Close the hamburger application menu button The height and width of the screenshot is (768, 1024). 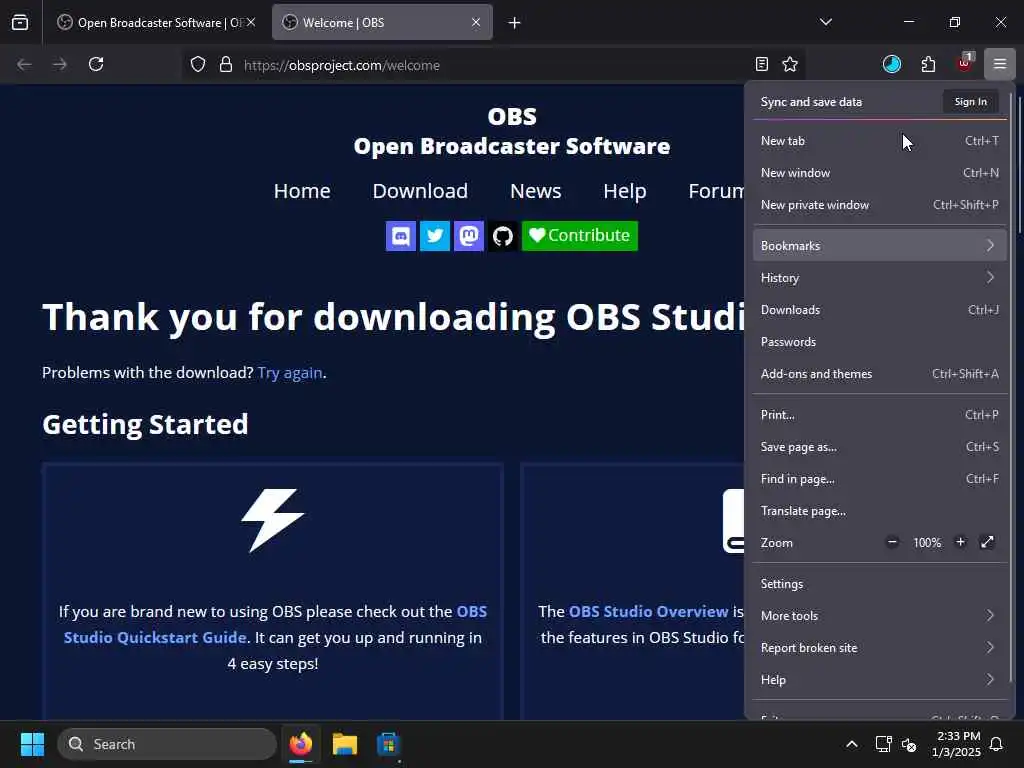pos(1000,64)
